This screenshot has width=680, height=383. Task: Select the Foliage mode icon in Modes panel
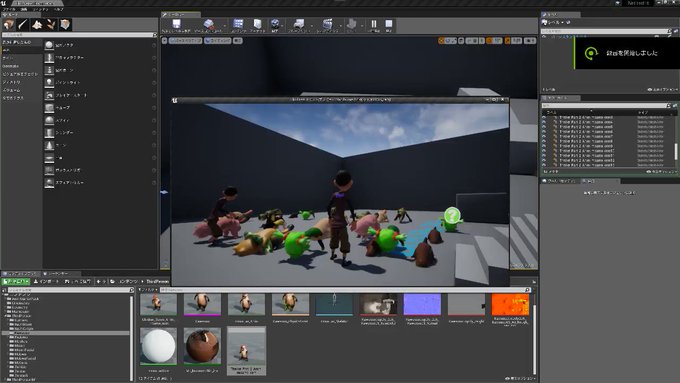pyautogui.click(x=51, y=24)
